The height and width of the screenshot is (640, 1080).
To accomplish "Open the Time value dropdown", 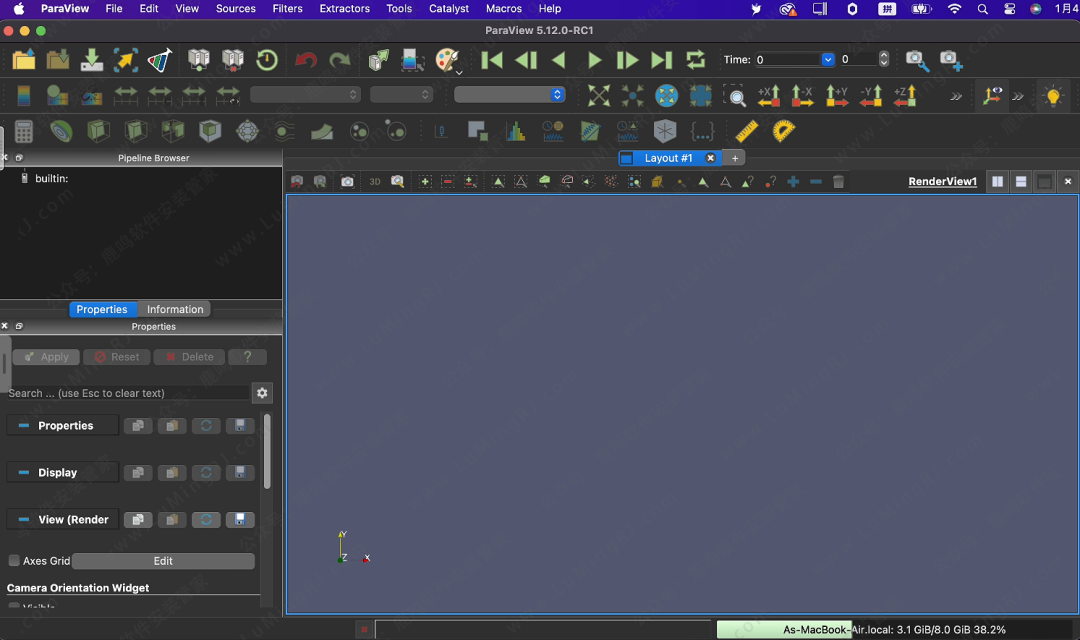I will click(x=827, y=60).
